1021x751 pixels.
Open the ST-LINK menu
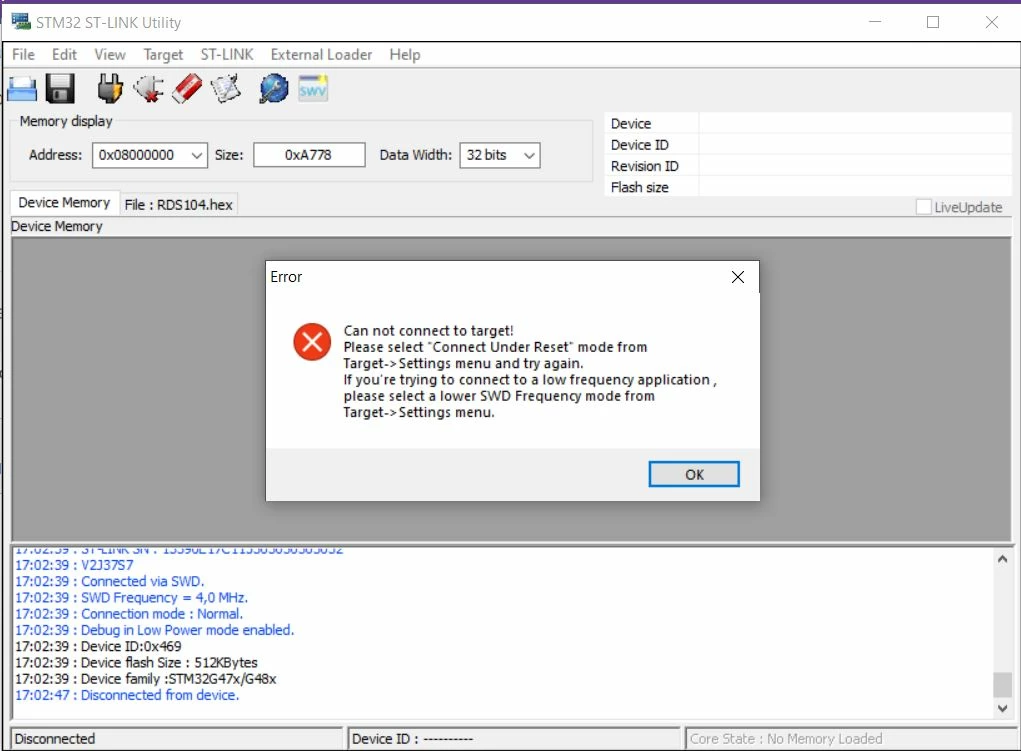coord(227,55)
